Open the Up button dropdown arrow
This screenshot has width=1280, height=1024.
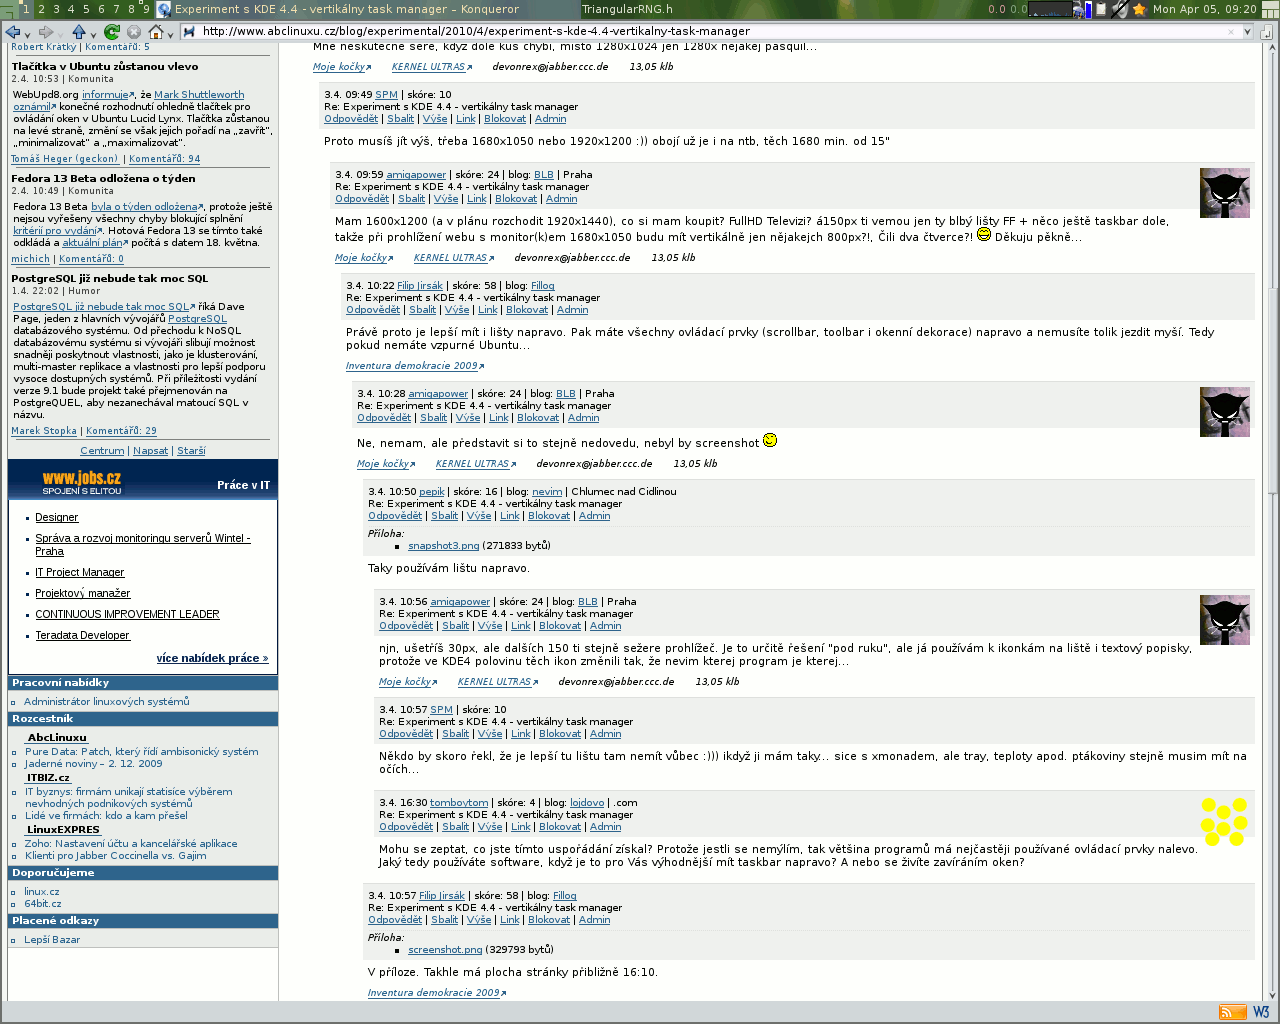(x=94, y=34)
